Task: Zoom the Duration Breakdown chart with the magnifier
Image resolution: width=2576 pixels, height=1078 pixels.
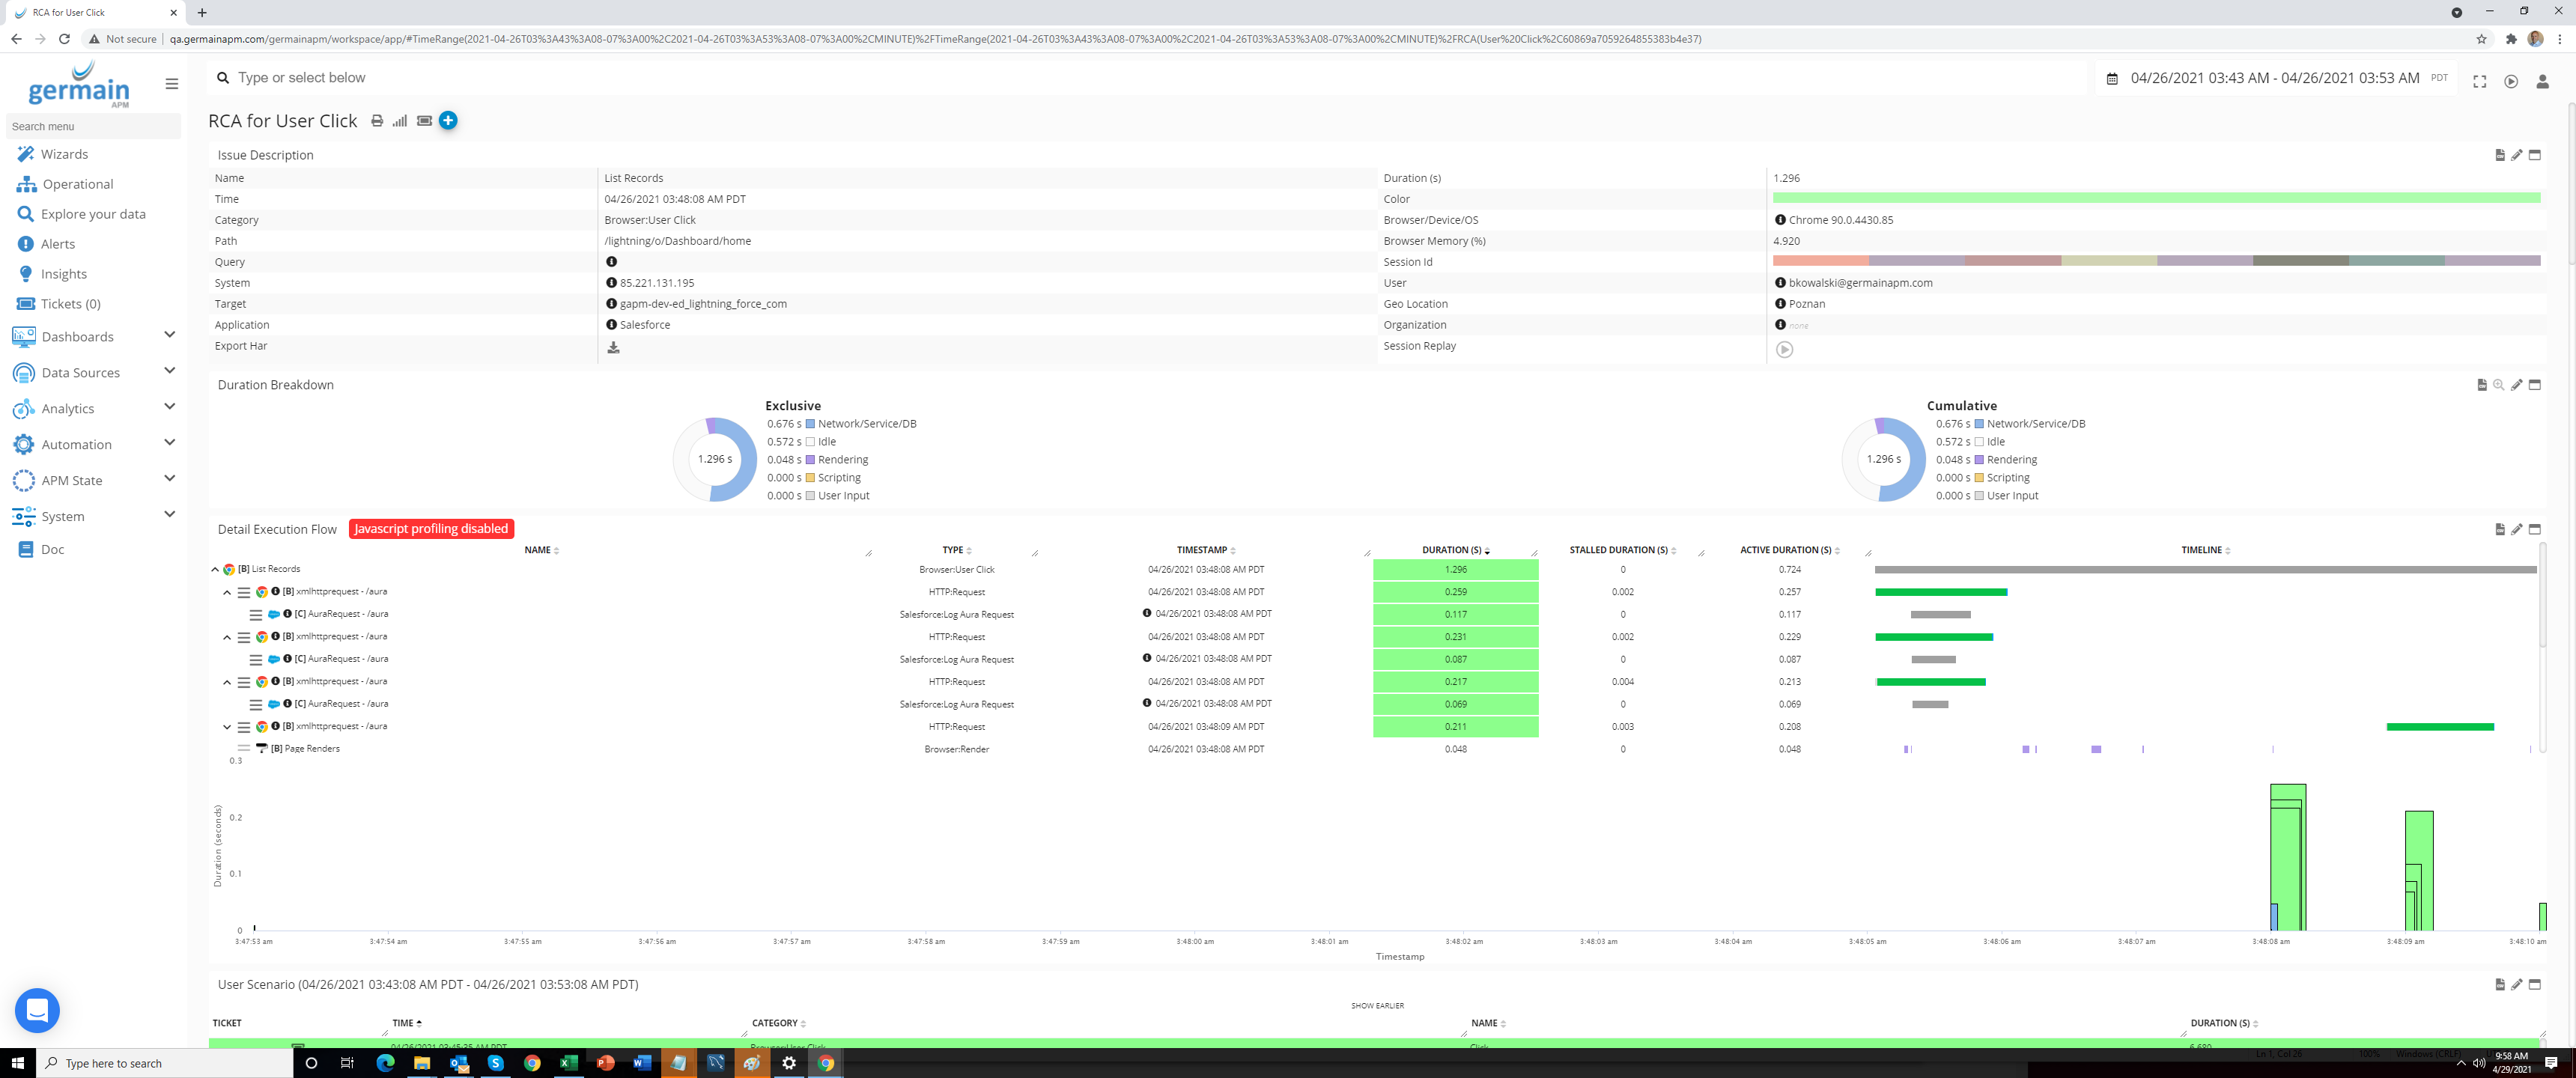Action: (x=2499, y=385)
